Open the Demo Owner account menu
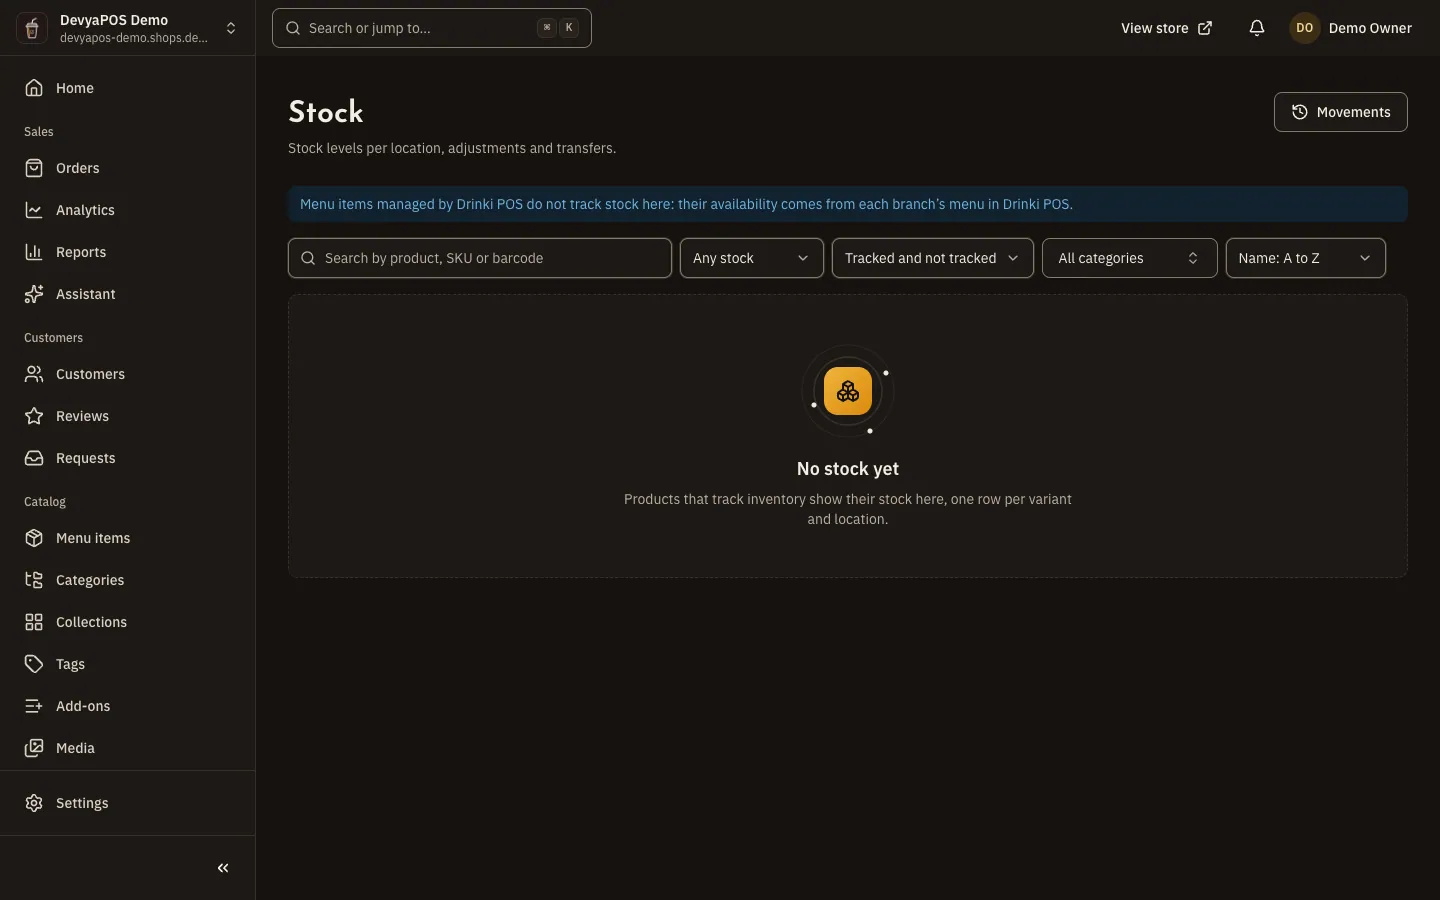 [x=1351, y=28]
